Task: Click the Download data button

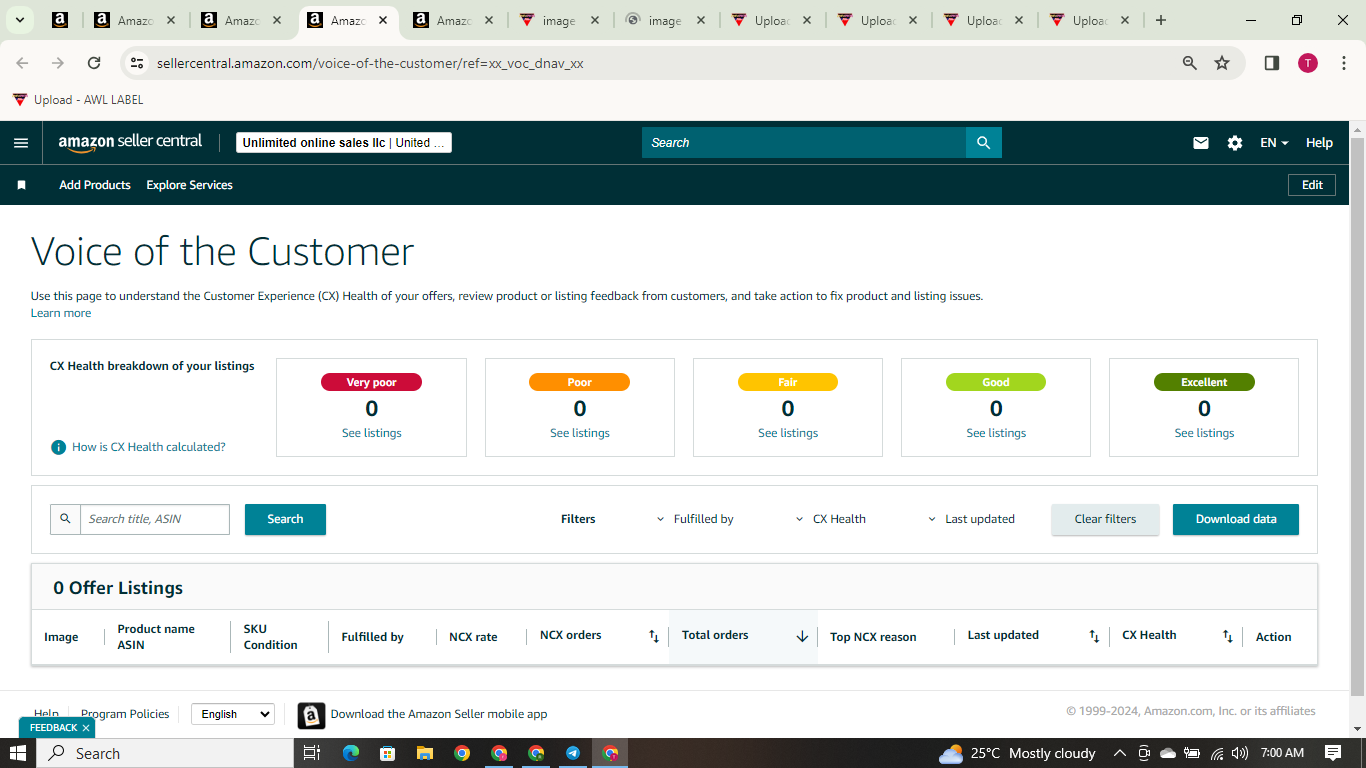Action: (x=1236, y=519)
